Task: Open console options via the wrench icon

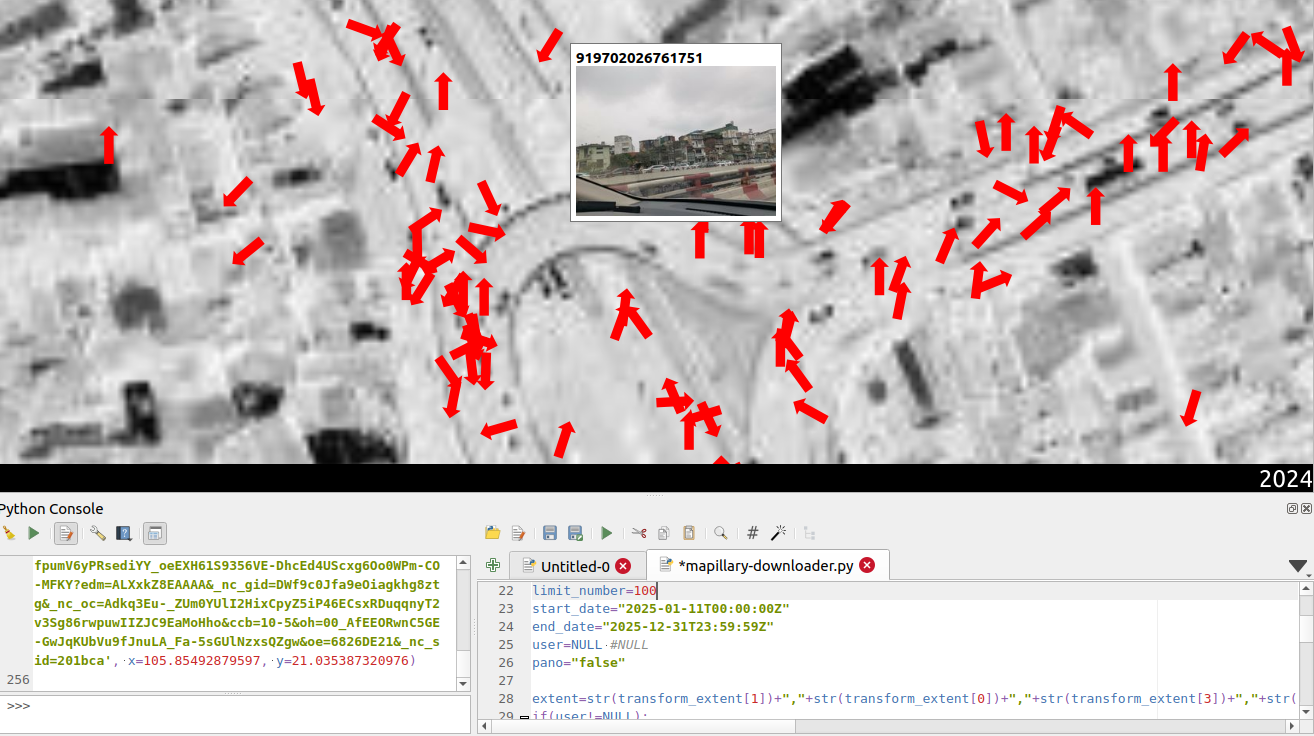Action: (x=97, y=533)
